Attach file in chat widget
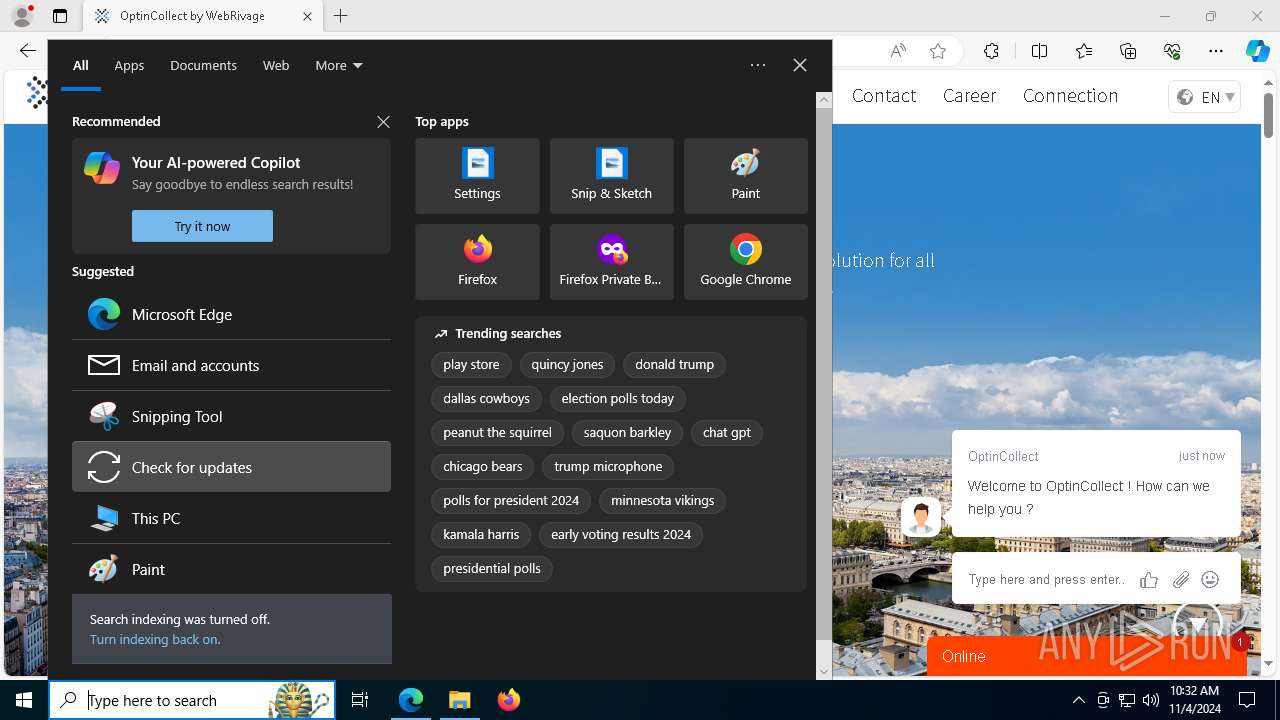The width and height of the screenshot is (1280, 720). tap(1181, 580)
